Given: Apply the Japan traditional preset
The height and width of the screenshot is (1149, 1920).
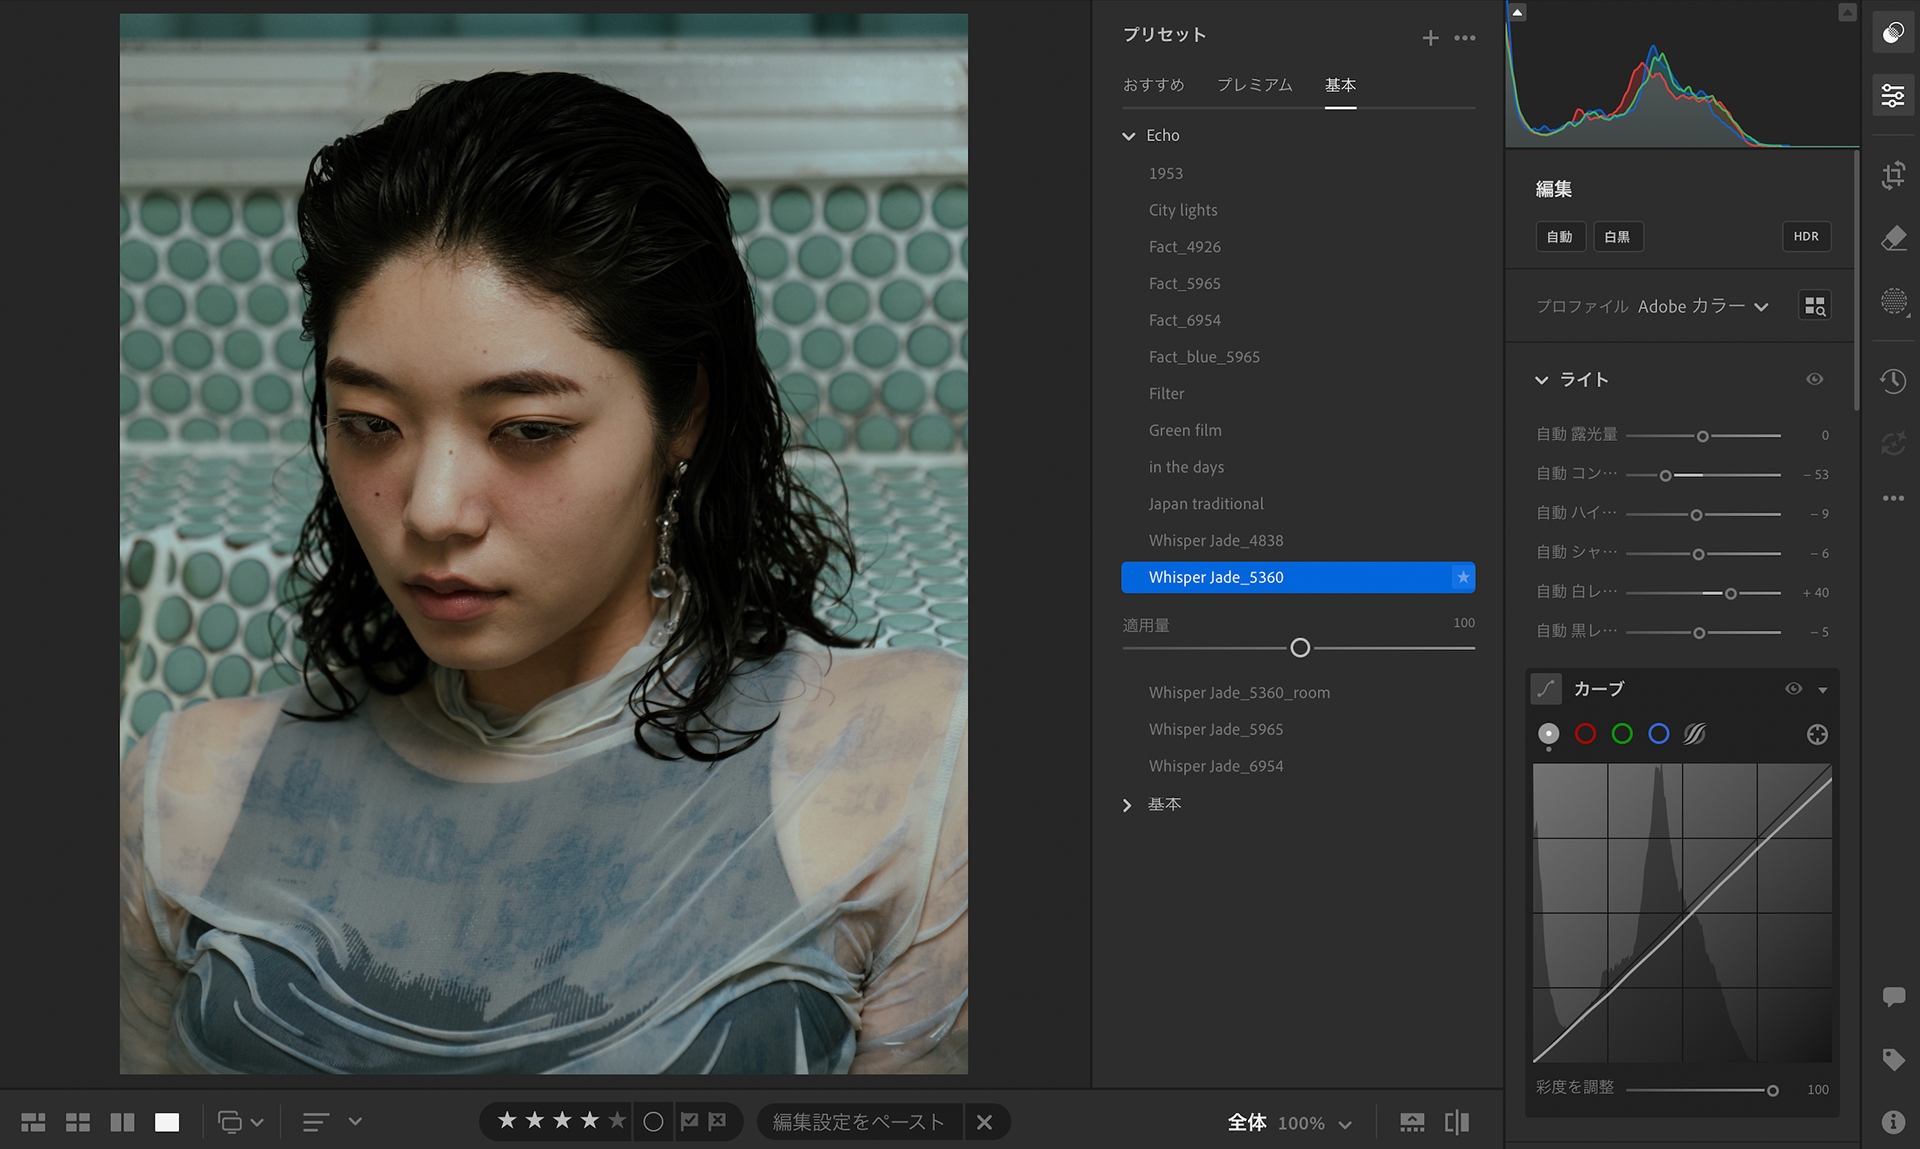Looking at the screenshot, I should pos(1205,504).
